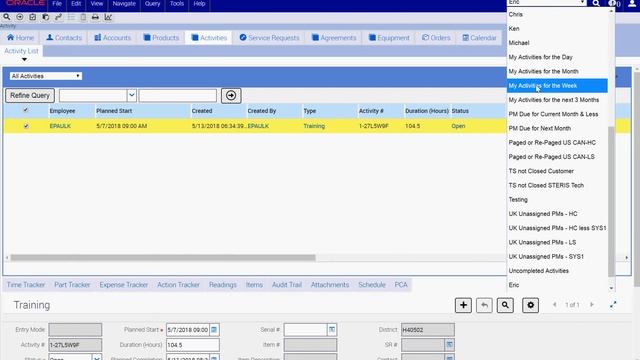Click the Refine Query search text field
The width and height of the screenshot is (640, 360).
(x=178, y=96)
